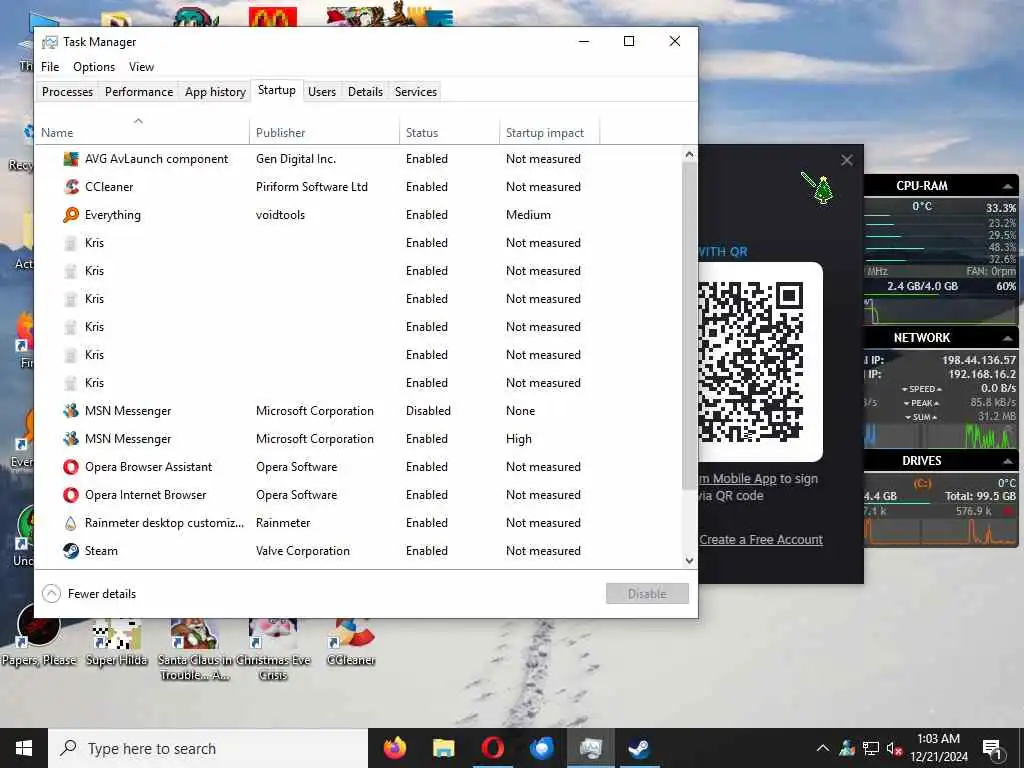
Task: Sort by the Publisher column header
Action: (325, 133)
